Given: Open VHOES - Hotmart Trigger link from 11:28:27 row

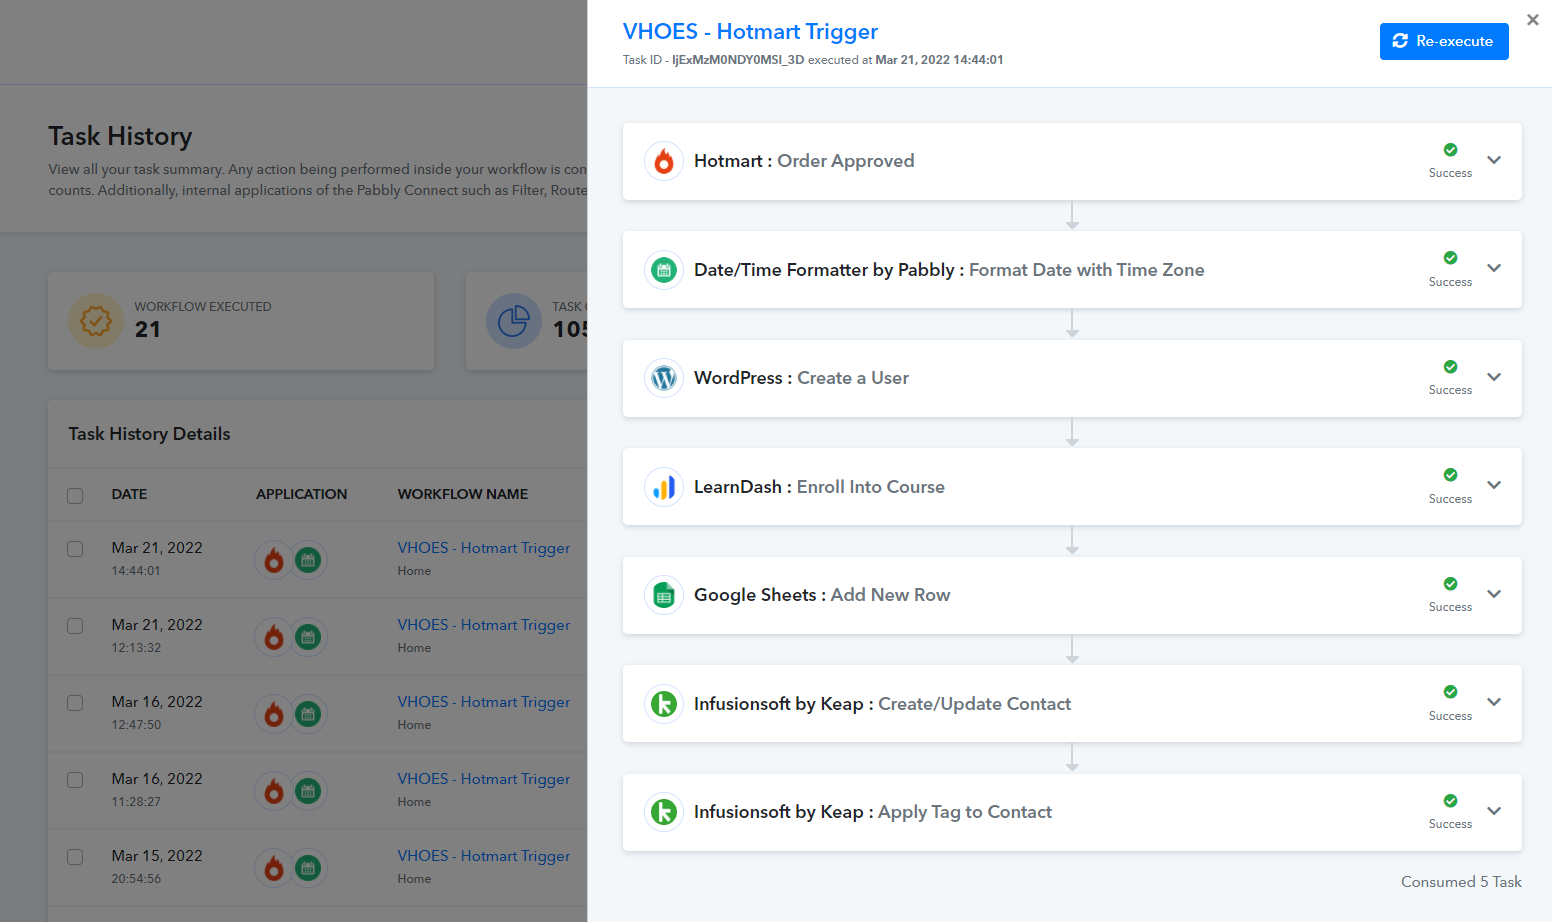Looking at the screenshot, I should 484,779.
